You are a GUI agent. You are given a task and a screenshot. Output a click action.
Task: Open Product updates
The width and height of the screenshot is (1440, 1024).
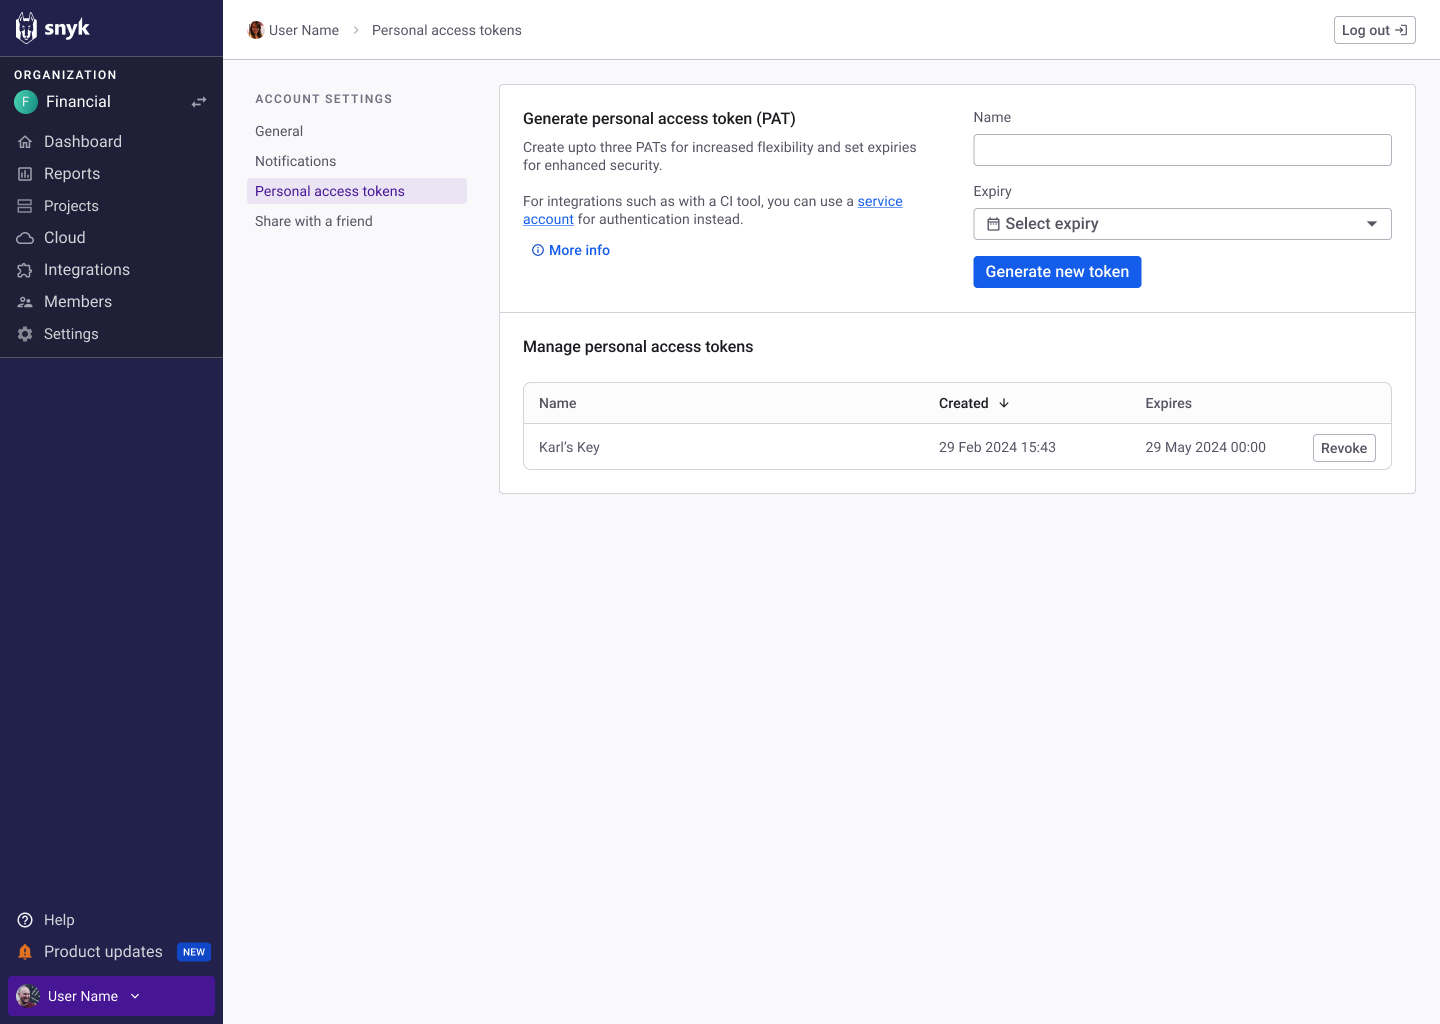click(103, 952)
